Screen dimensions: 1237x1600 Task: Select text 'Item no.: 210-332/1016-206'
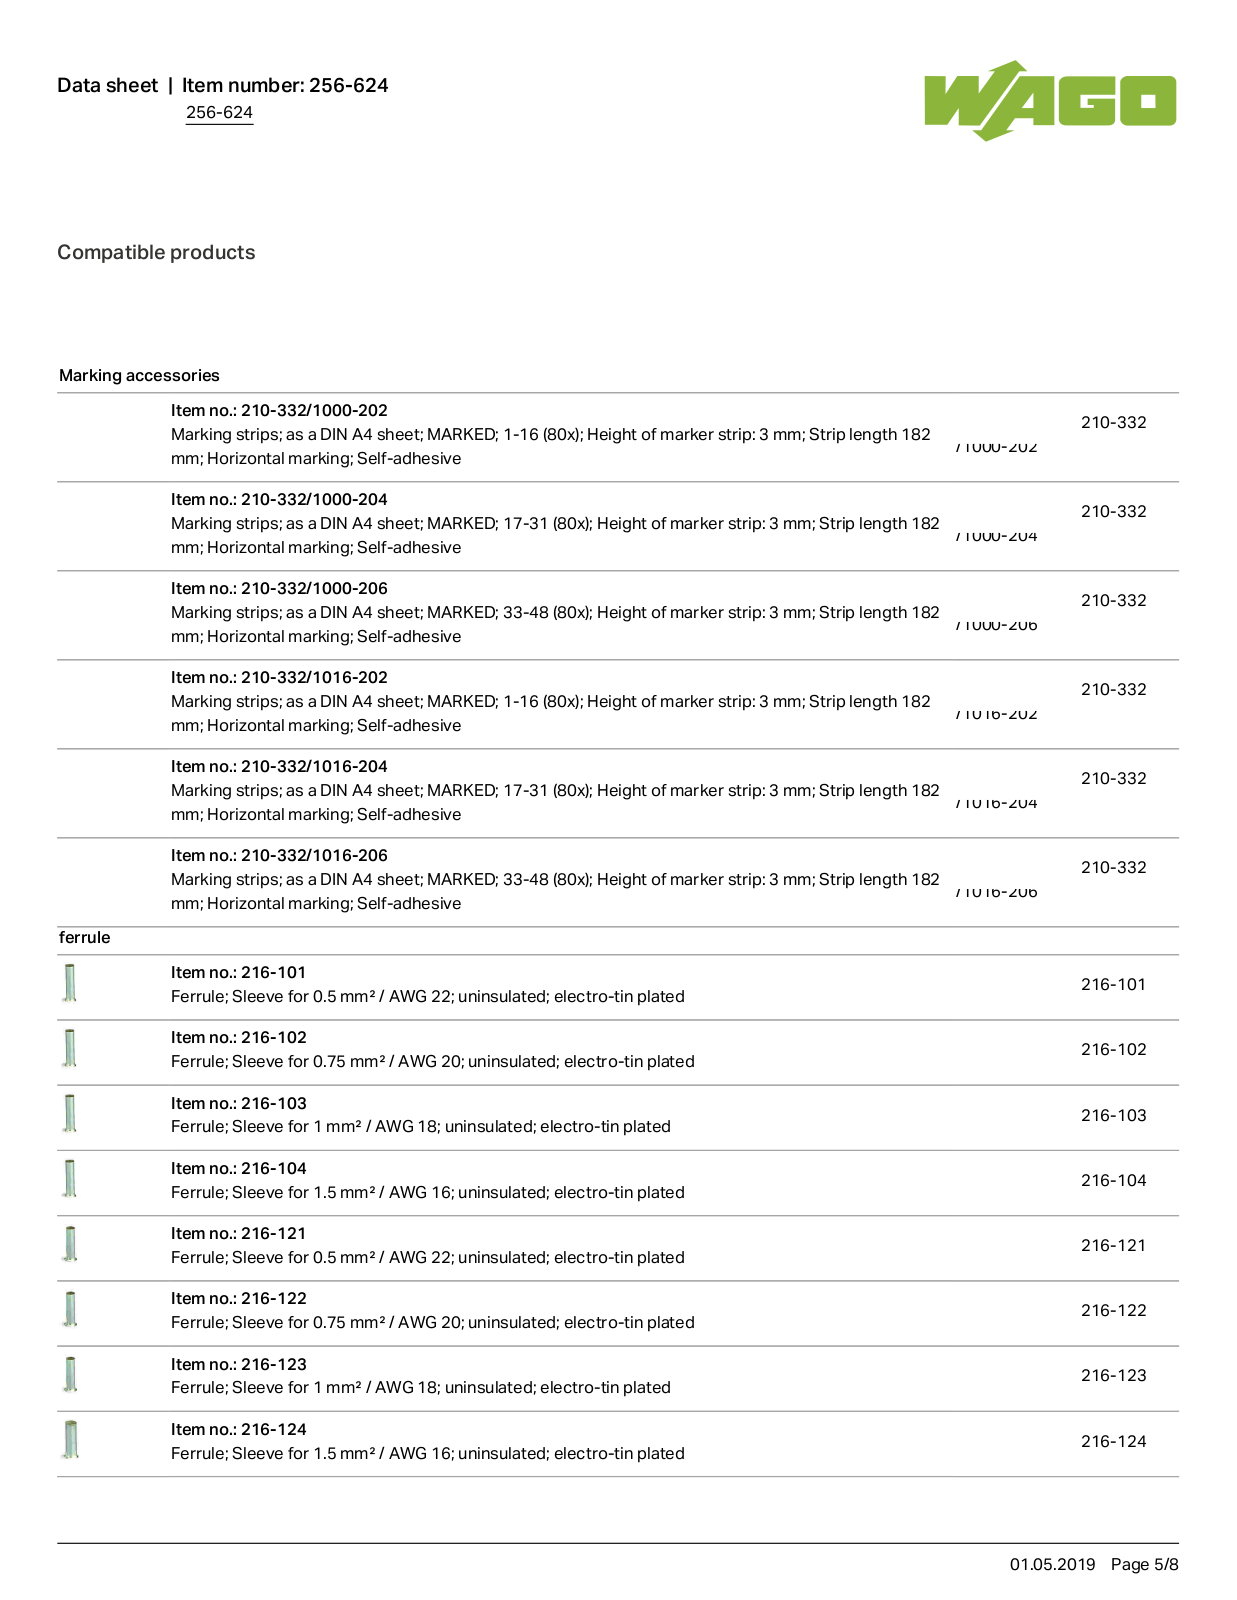pos(279,855)
